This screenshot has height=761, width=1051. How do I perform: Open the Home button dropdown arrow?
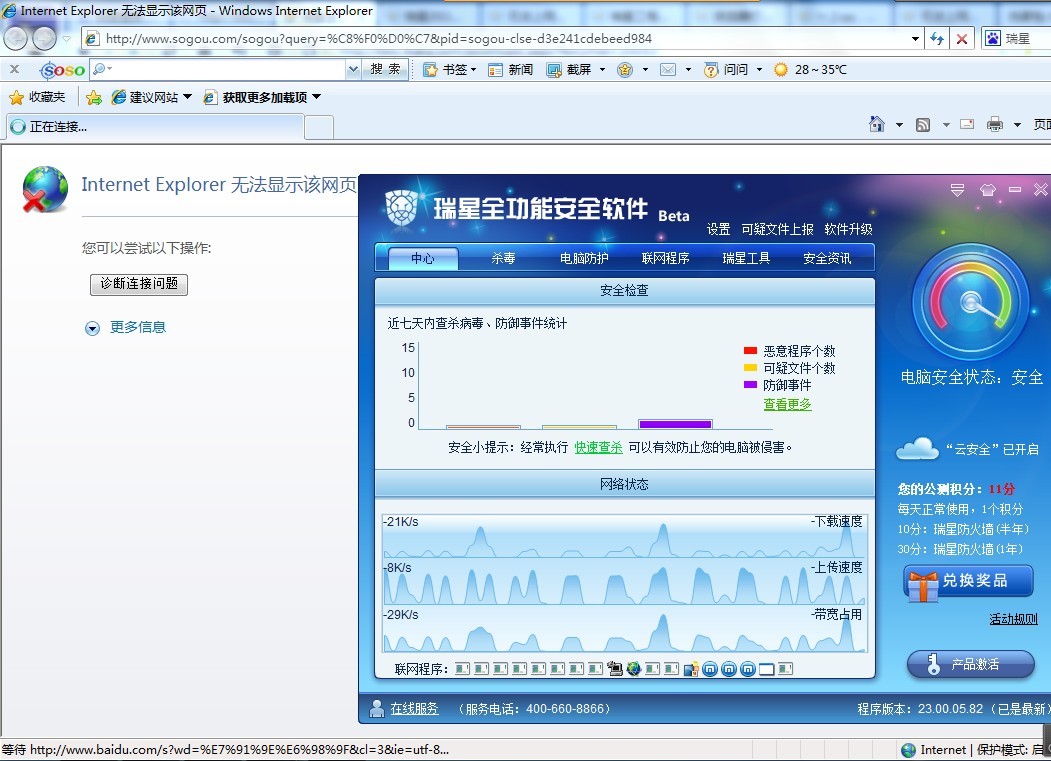(x=899, y=125)
